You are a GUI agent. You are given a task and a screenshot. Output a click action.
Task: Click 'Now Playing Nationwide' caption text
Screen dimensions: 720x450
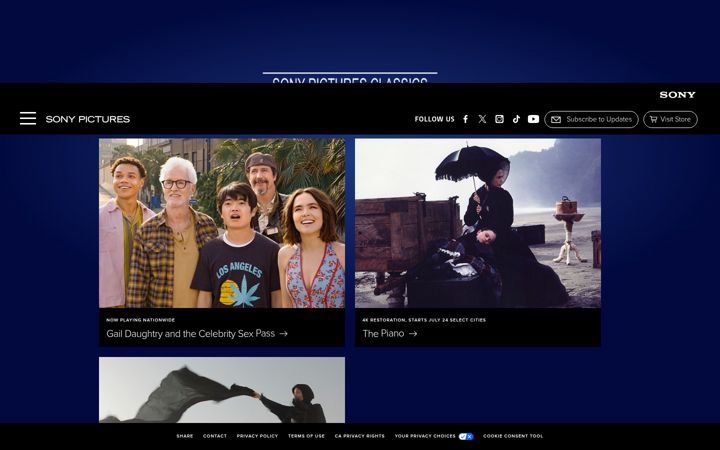[x=141, y=320]
